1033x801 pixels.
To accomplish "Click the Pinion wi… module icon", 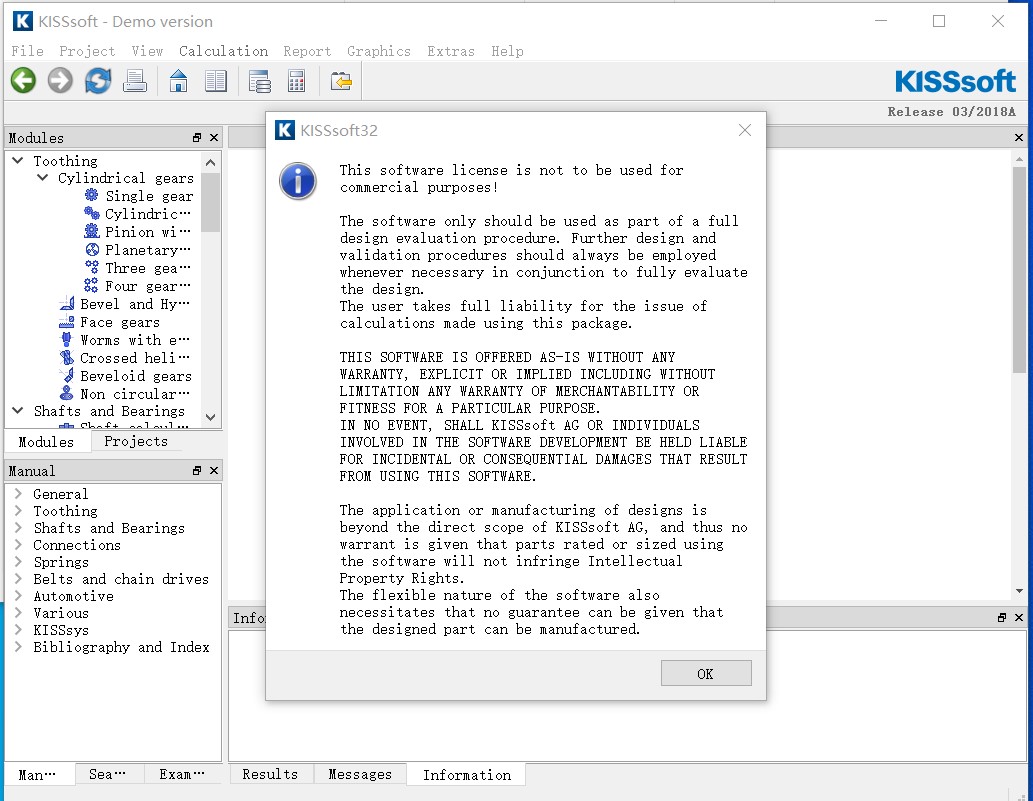I will [92, 231].
